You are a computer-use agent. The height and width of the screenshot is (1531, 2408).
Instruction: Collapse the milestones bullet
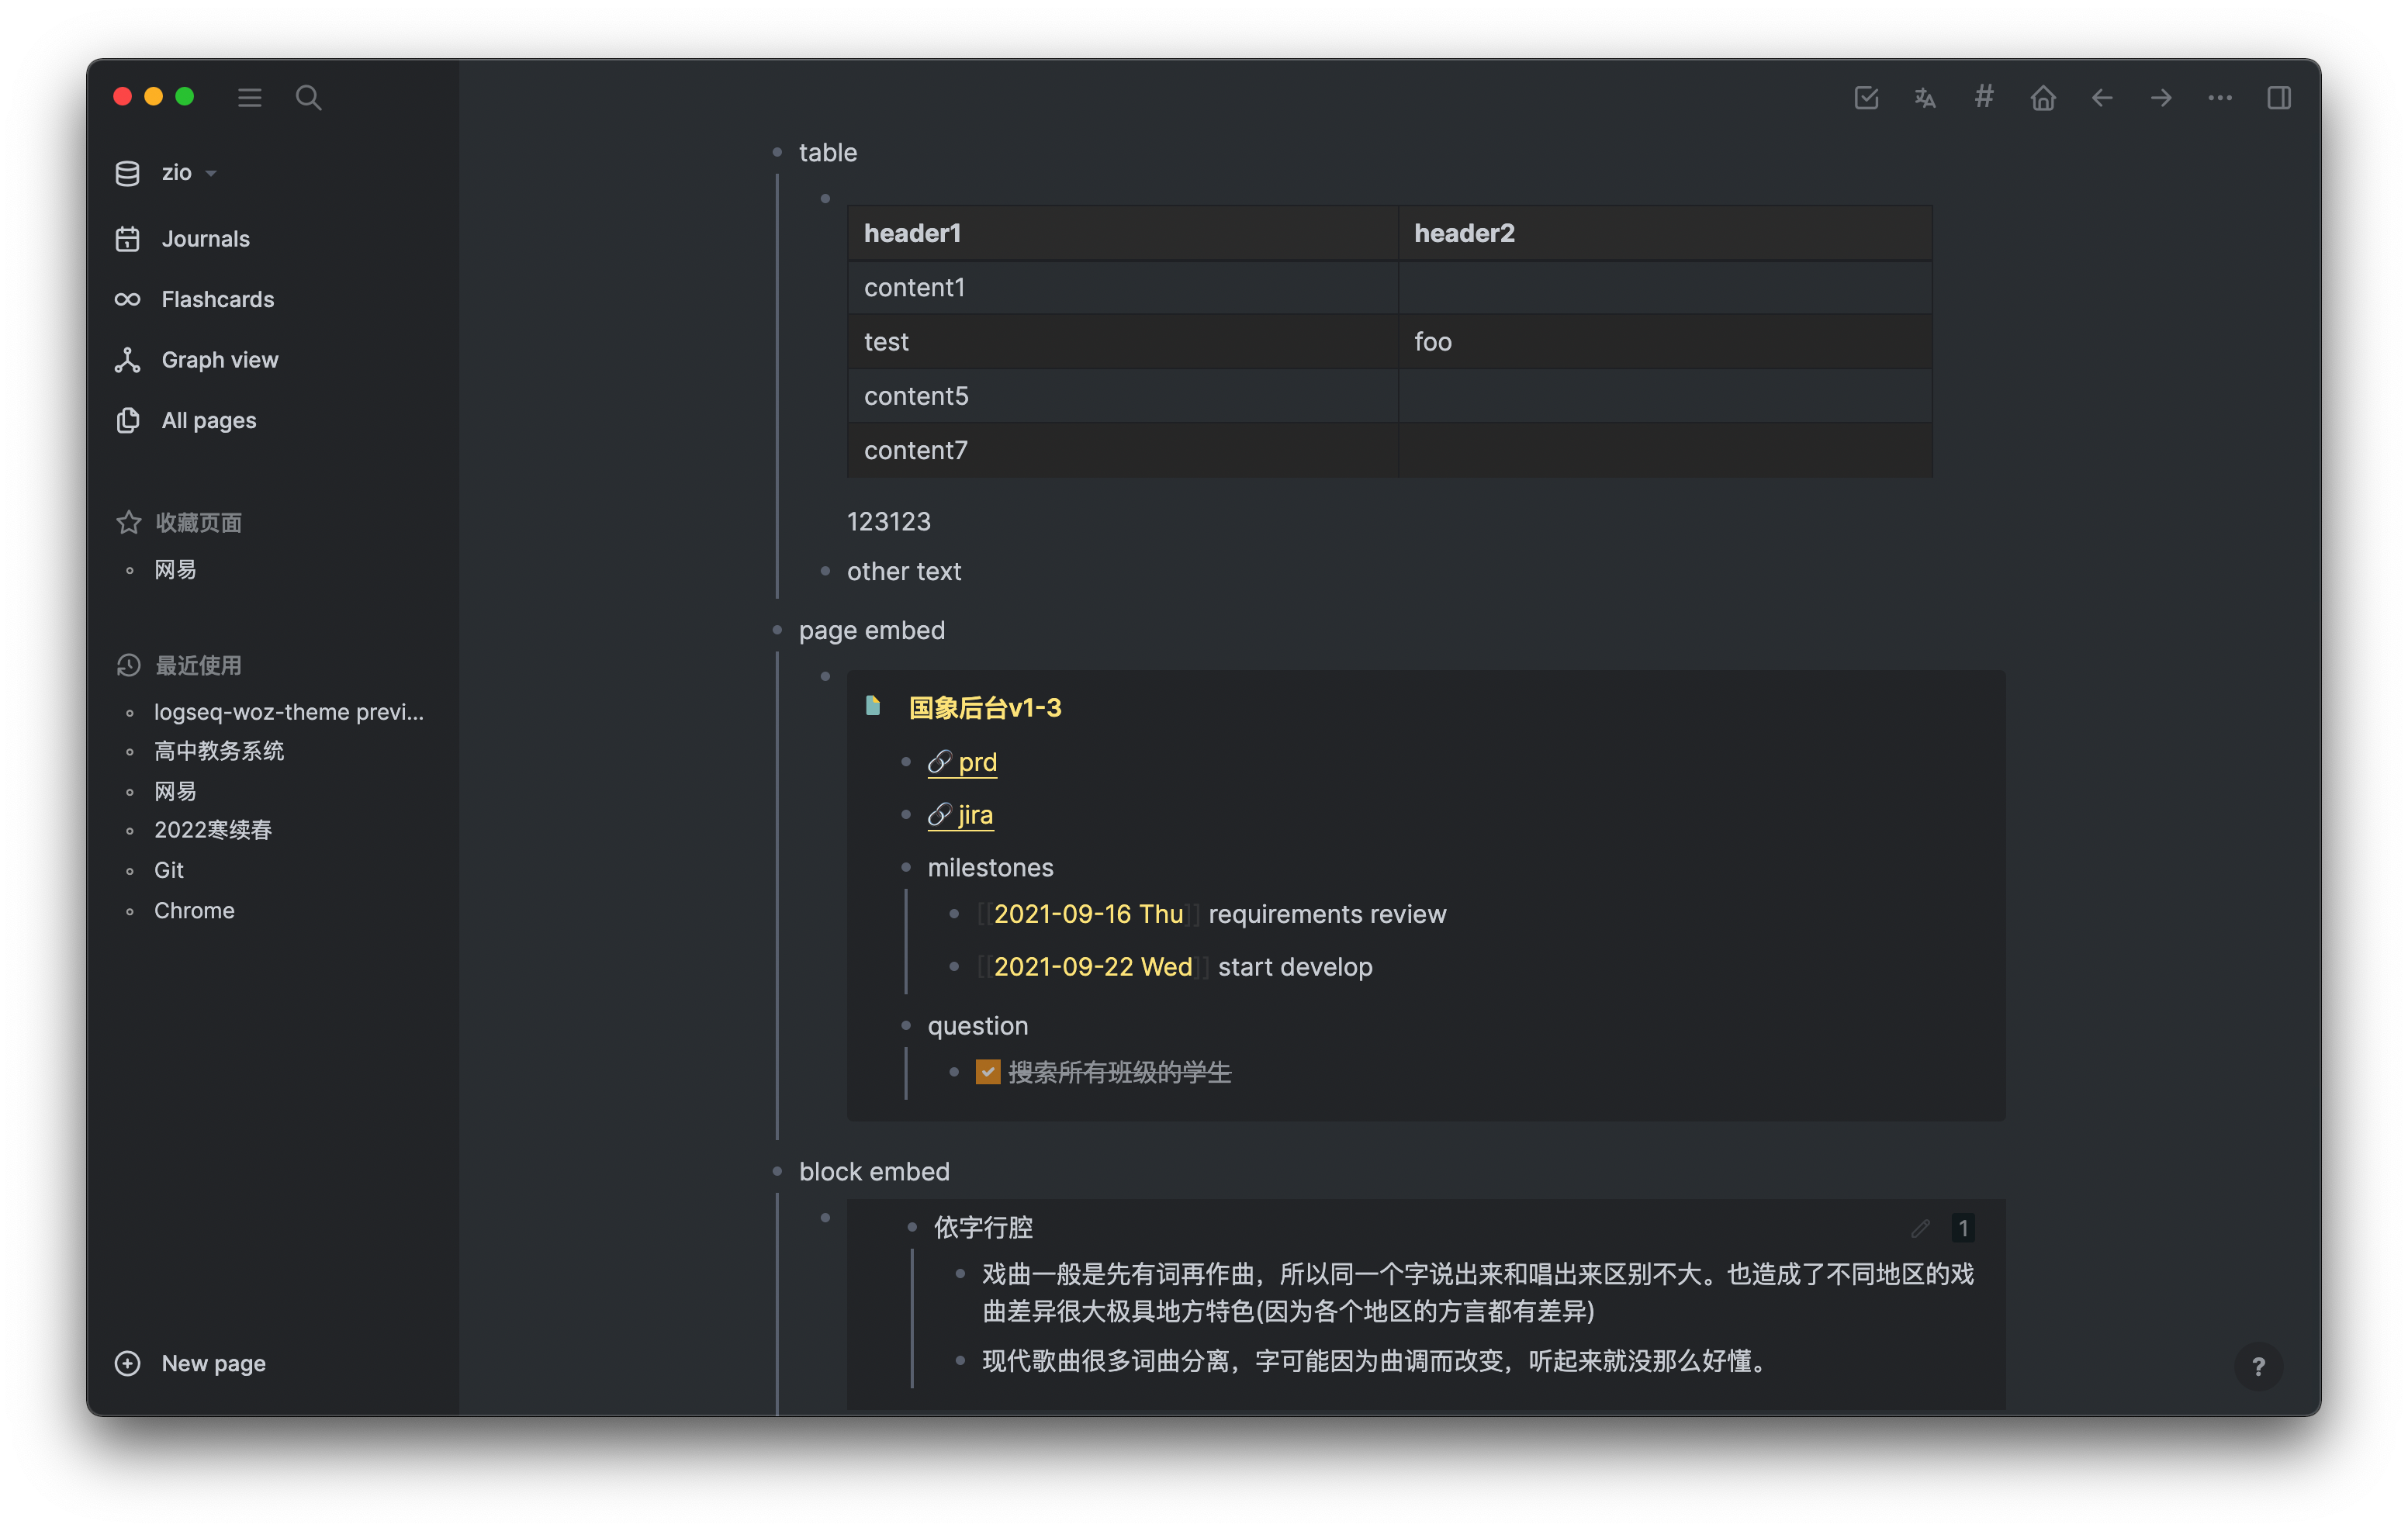(906, 867)
